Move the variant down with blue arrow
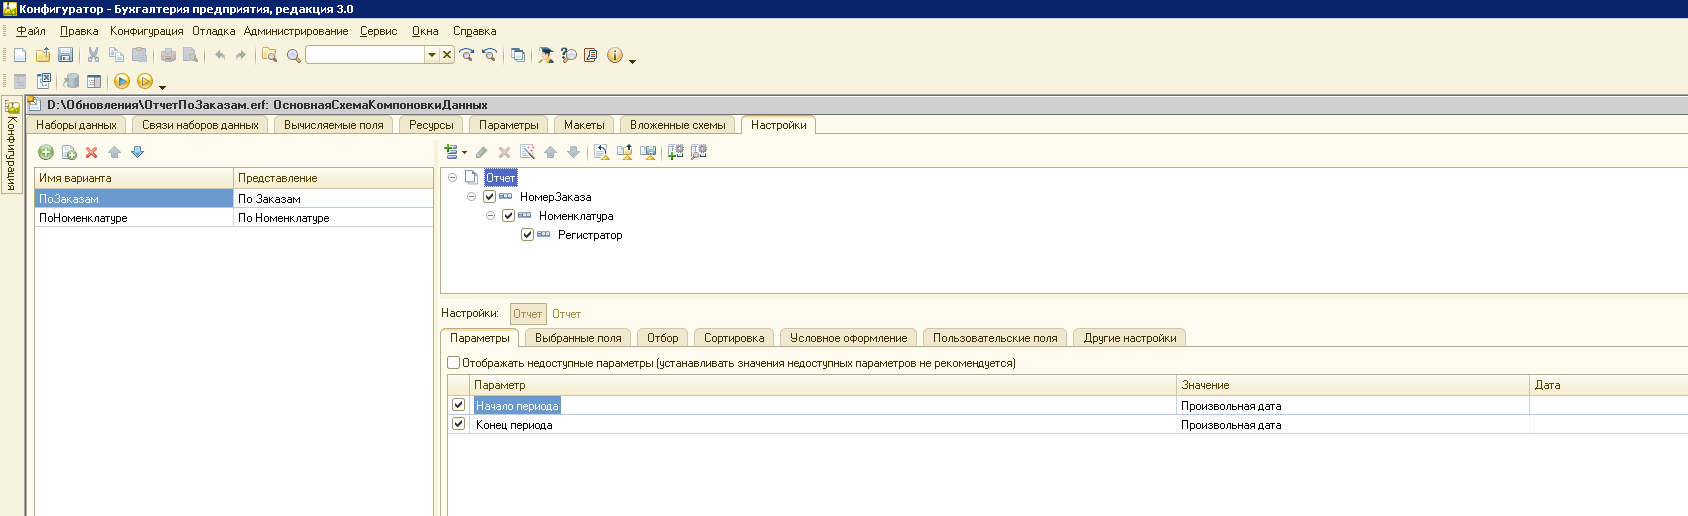 tap(138, 152)
